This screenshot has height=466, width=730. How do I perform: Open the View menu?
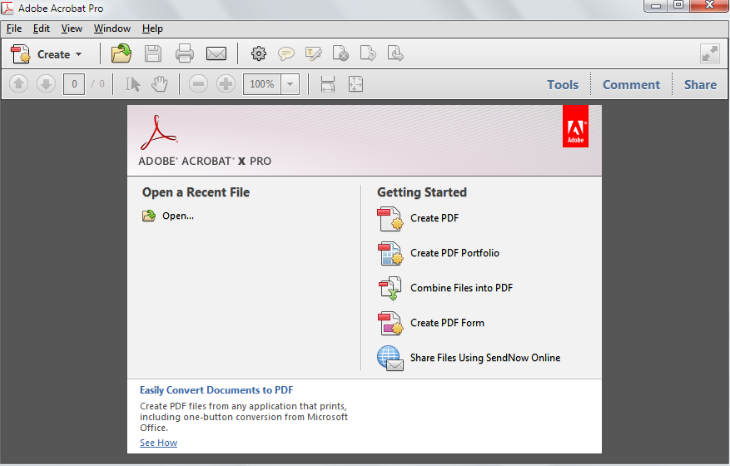[x=72, y=29]
